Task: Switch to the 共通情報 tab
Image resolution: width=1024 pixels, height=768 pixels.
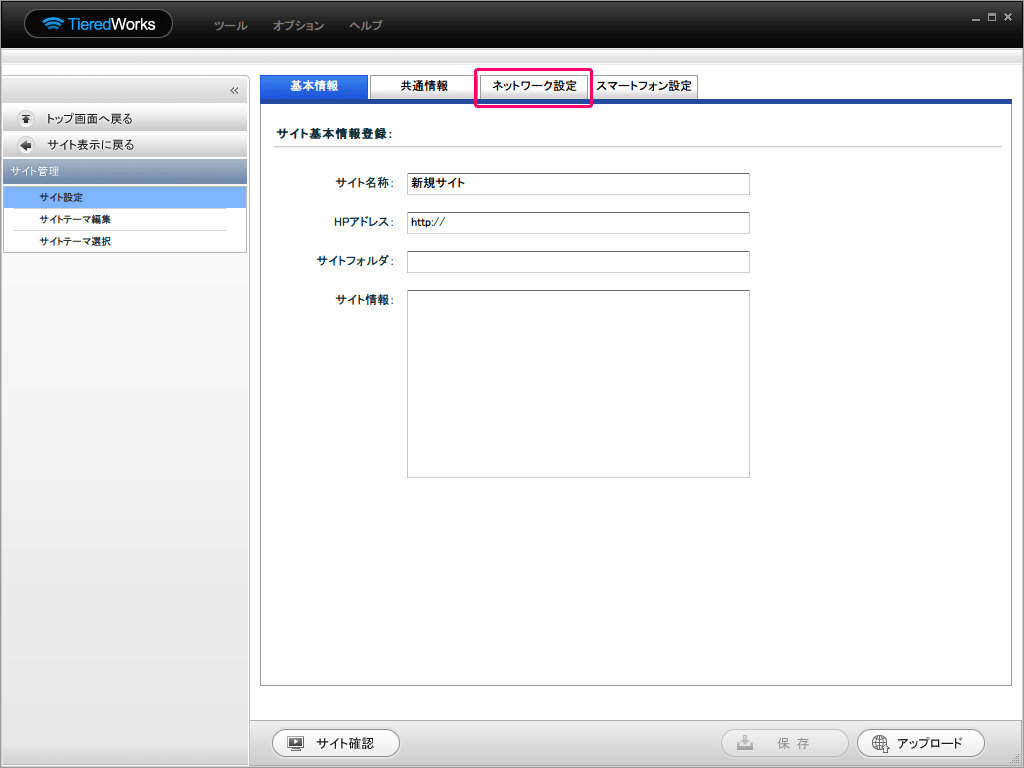Action: 424,87
